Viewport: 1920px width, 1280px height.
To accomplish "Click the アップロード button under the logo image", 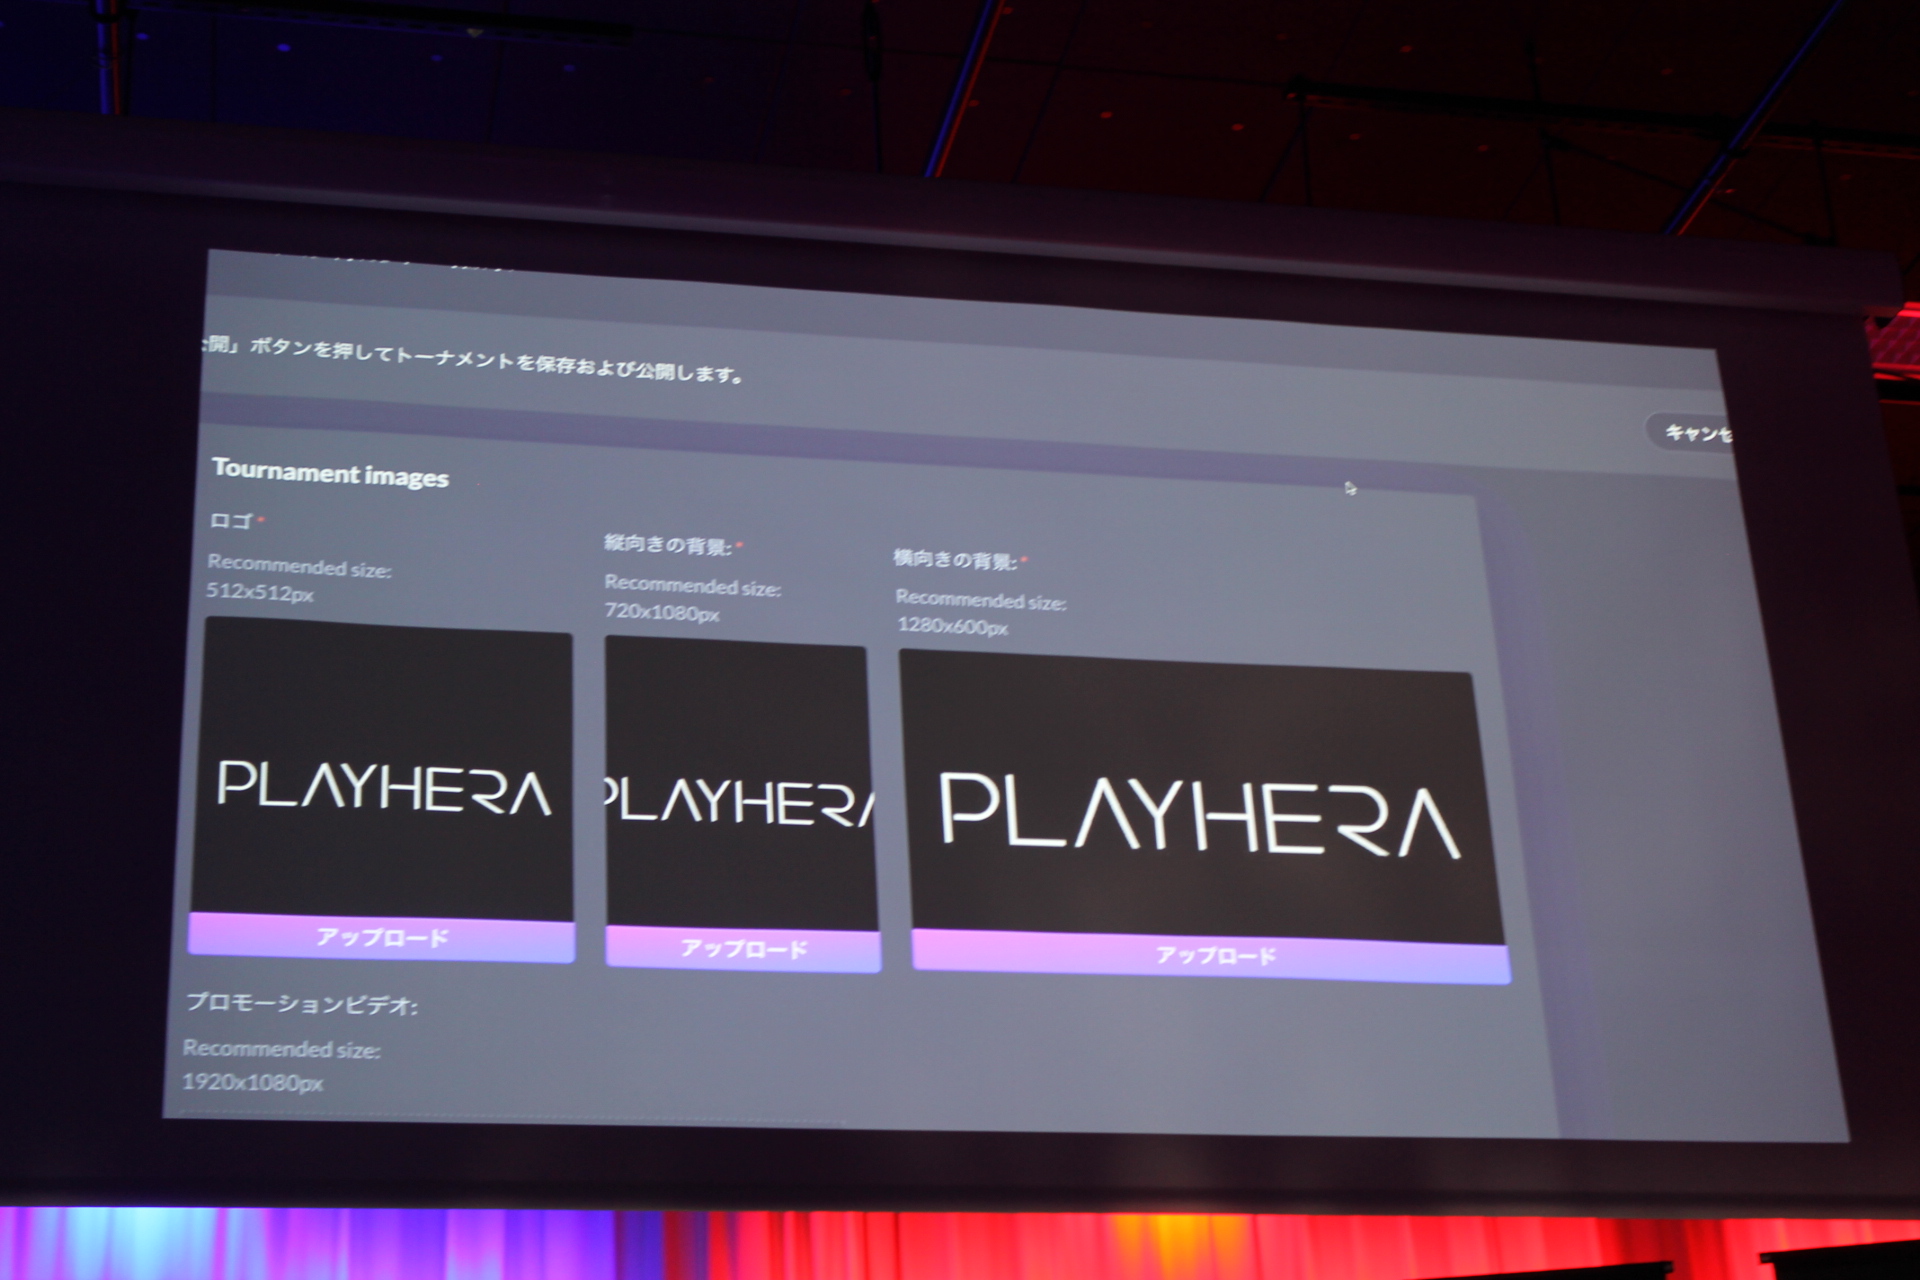I will [x=382, y=938].
